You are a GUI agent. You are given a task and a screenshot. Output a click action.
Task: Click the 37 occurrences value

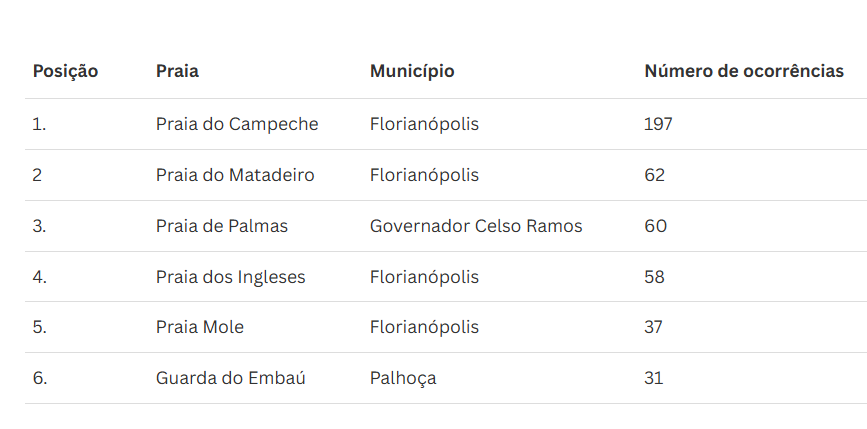click(x=654, y=327)
